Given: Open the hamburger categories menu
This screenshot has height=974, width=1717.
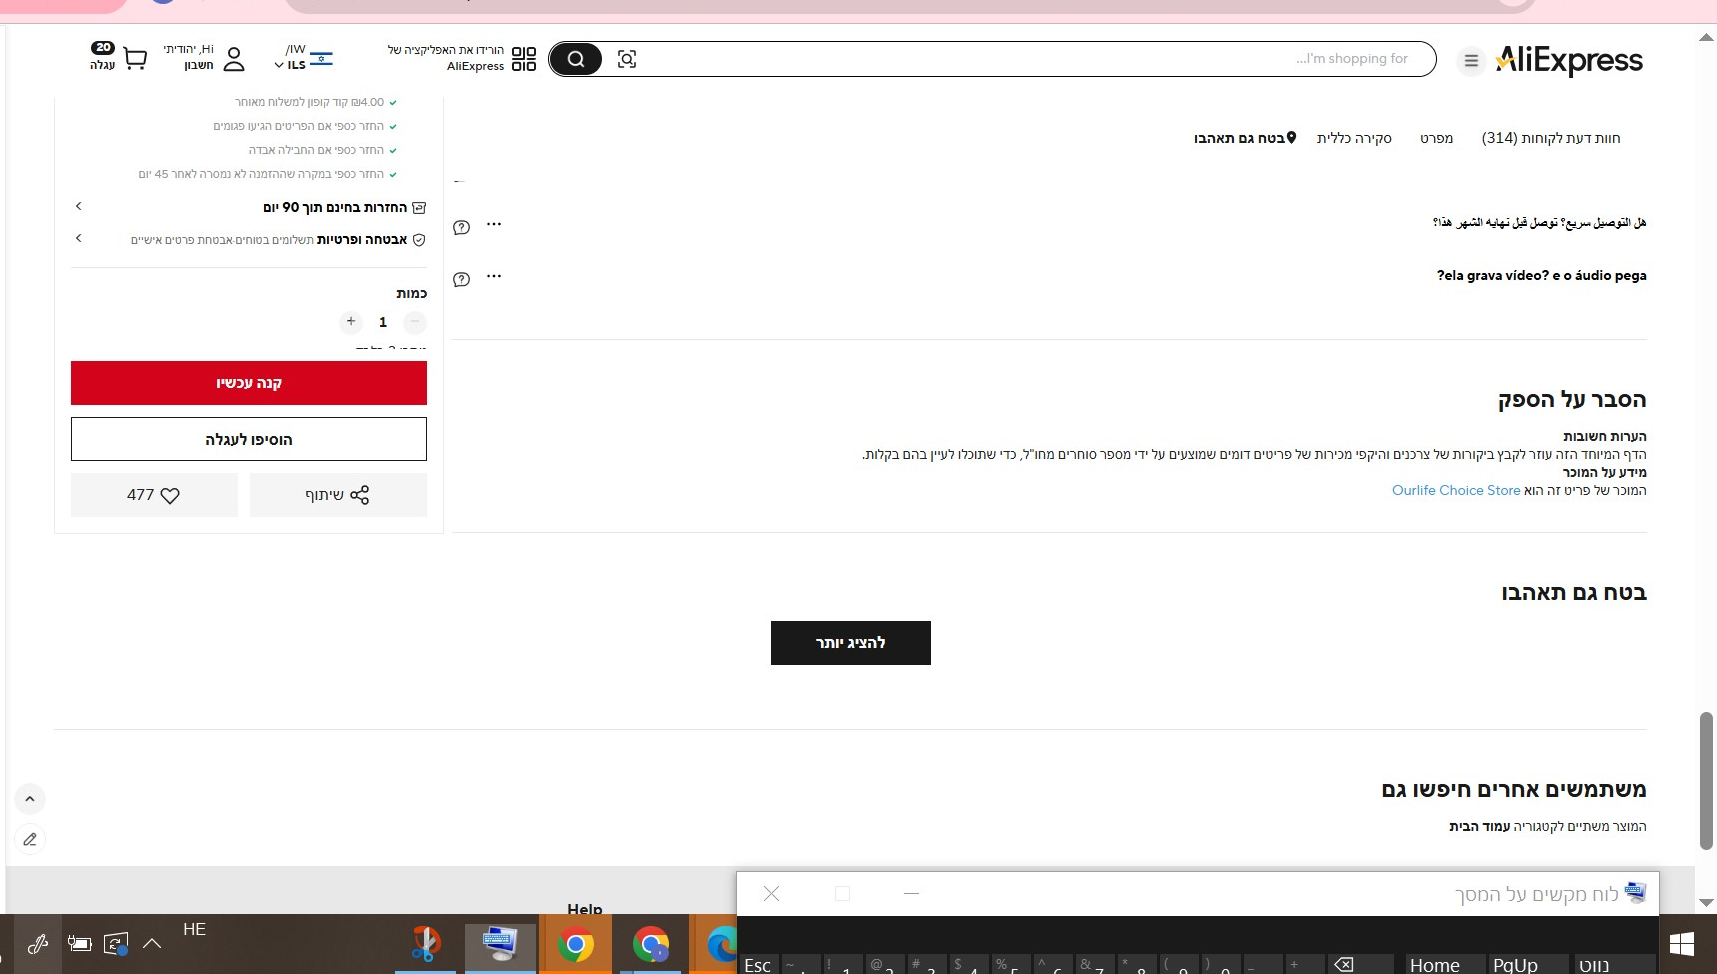Looking at the screenshot, I should click(1471, 61).
